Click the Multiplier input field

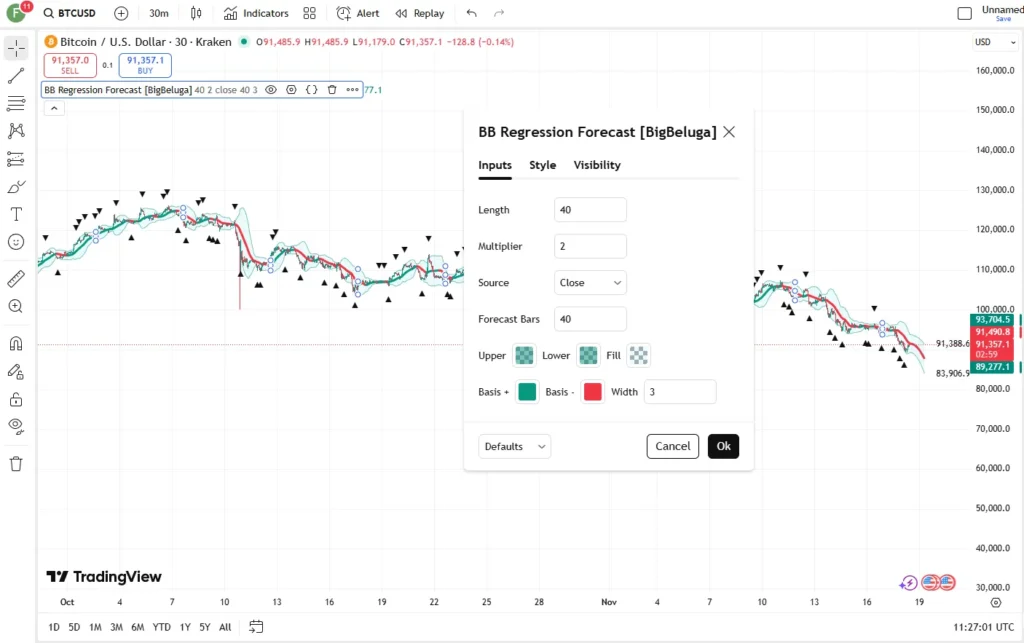pyautogui.click(x=590, y=246)
